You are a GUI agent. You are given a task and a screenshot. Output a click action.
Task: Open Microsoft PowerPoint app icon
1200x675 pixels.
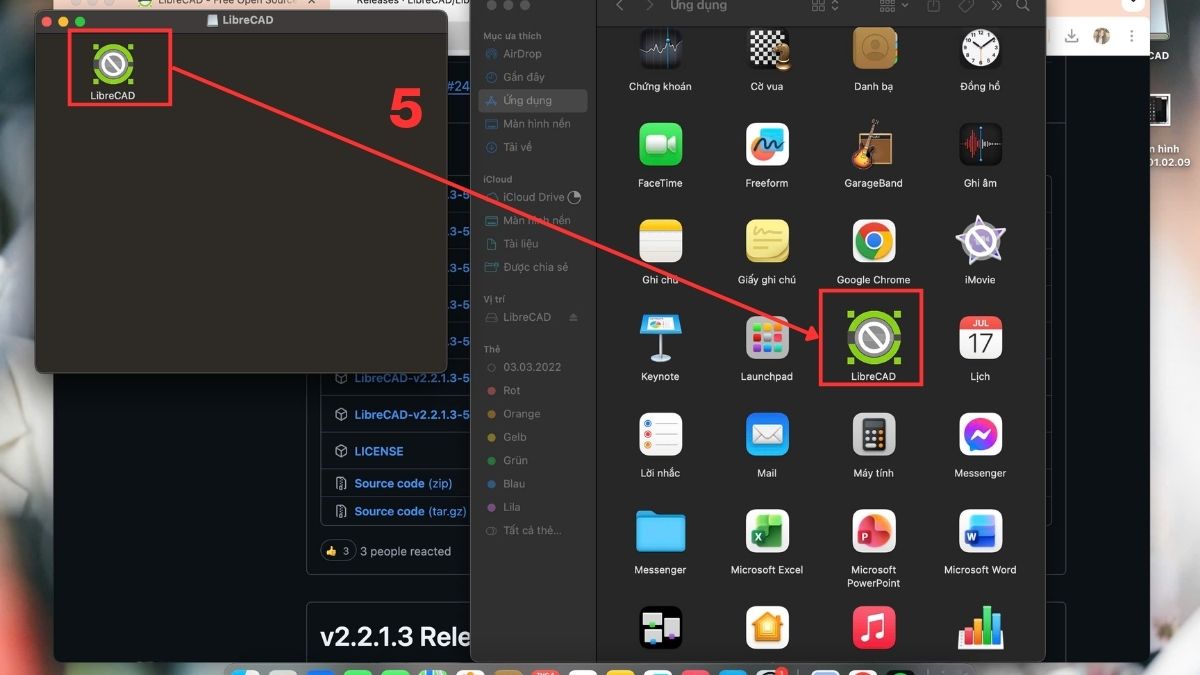coord(873,531)
